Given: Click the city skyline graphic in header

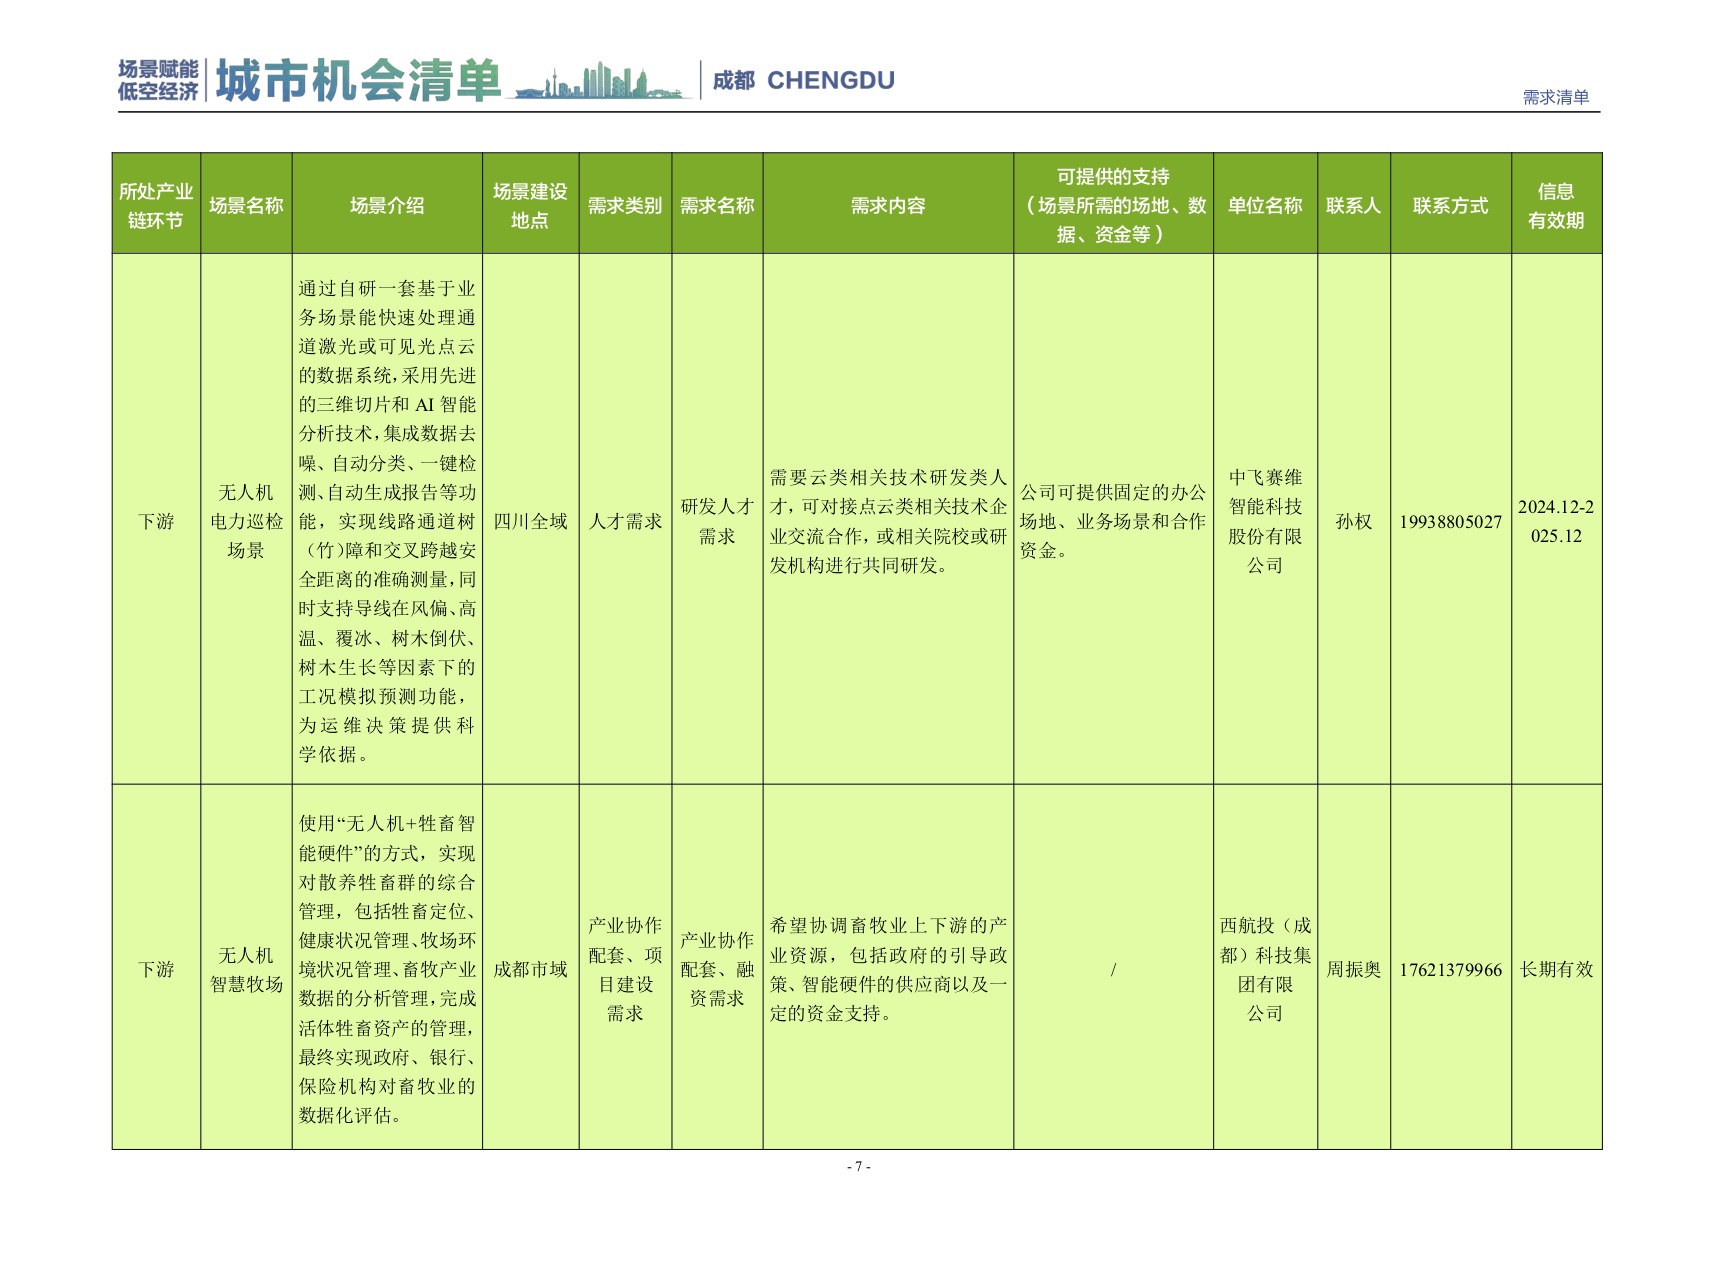Looking at the screenshot, I should click(602, 81).
